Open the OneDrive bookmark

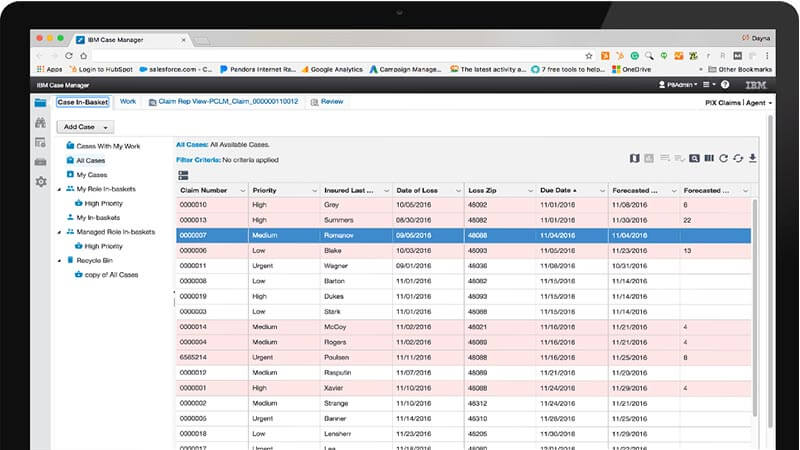632,69
